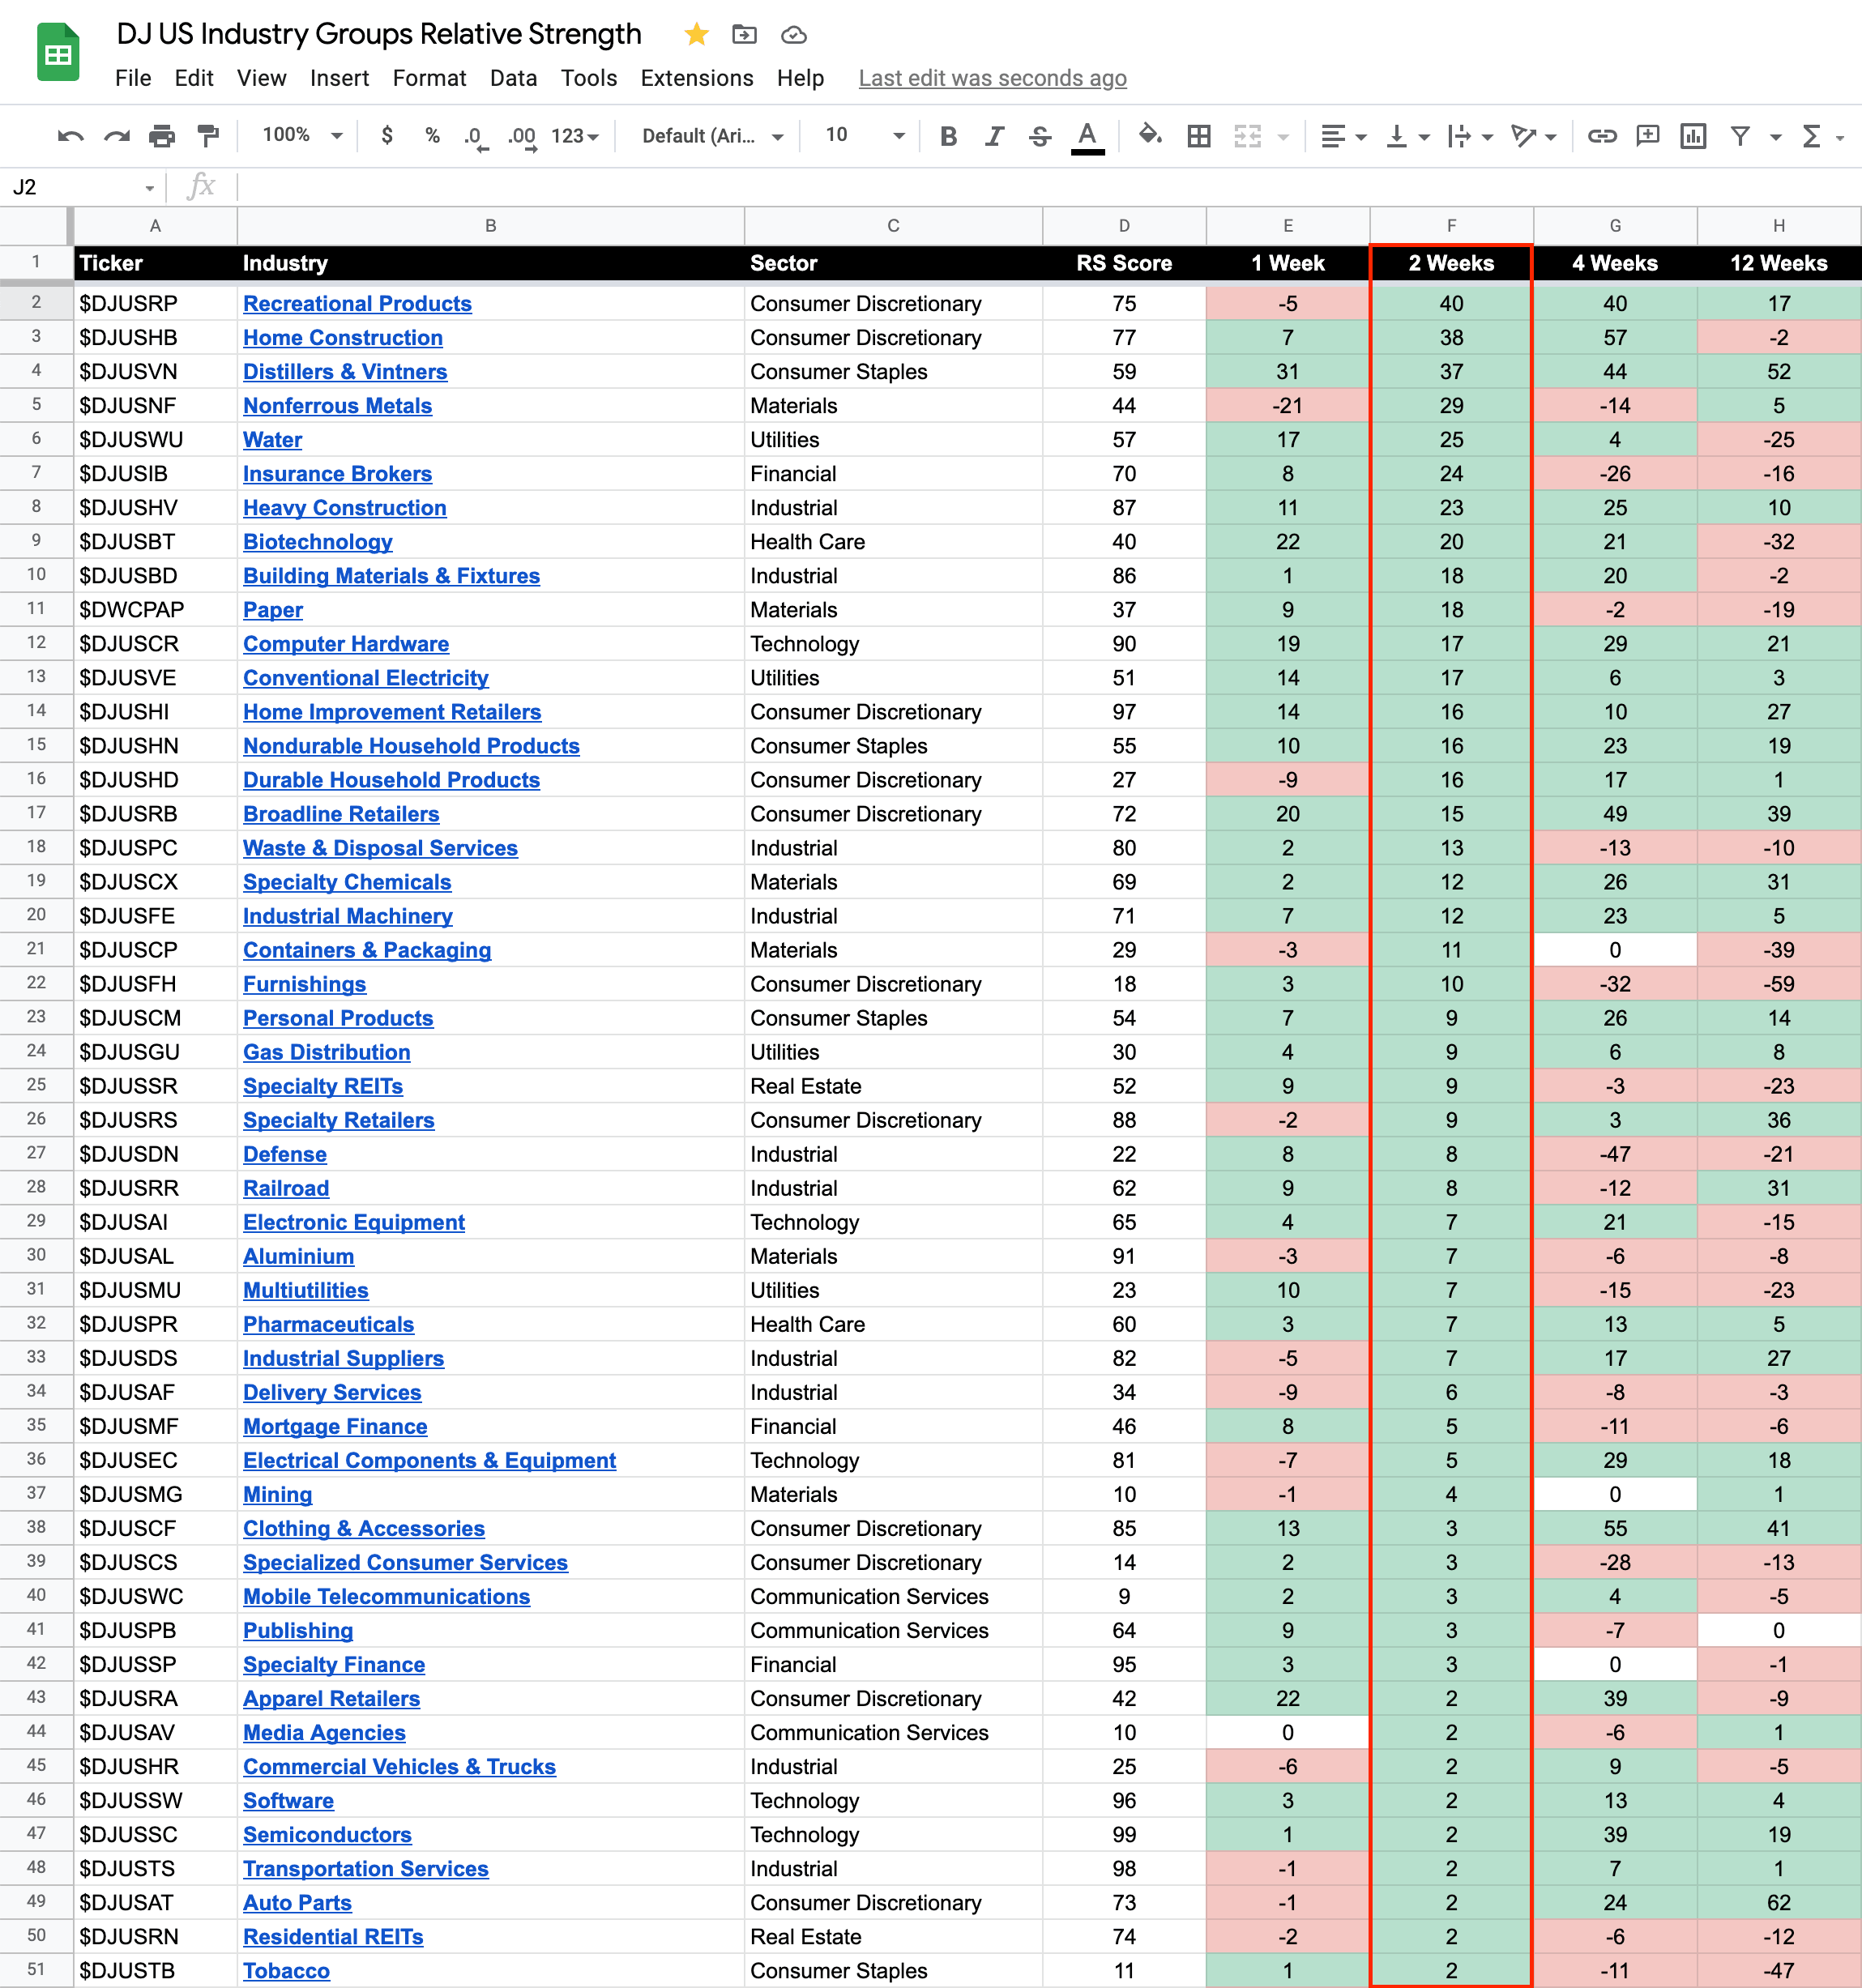Open the Extensions menu

(696, 78)
